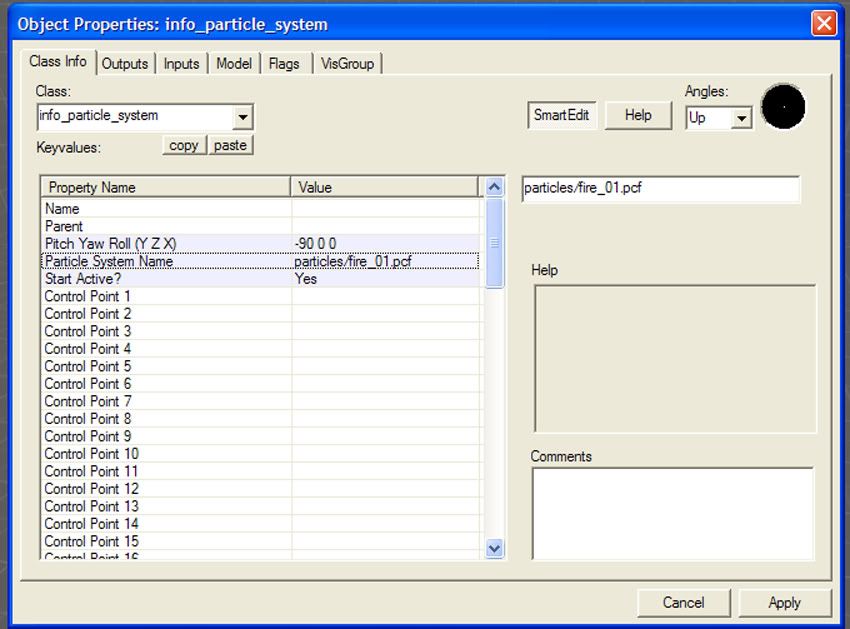Screen dimensions: 850x629
Task: Go to the Model tab
Action: point(234,63)
